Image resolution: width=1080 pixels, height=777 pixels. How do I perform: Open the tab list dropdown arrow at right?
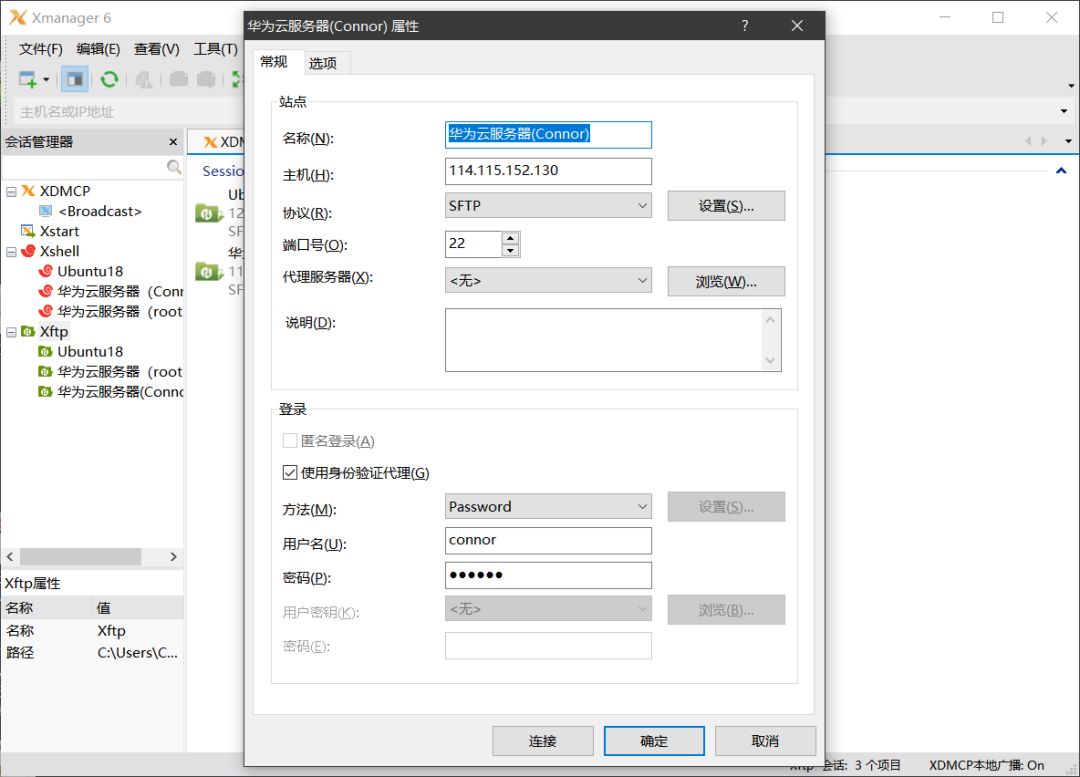click(x=1068, y=141)
